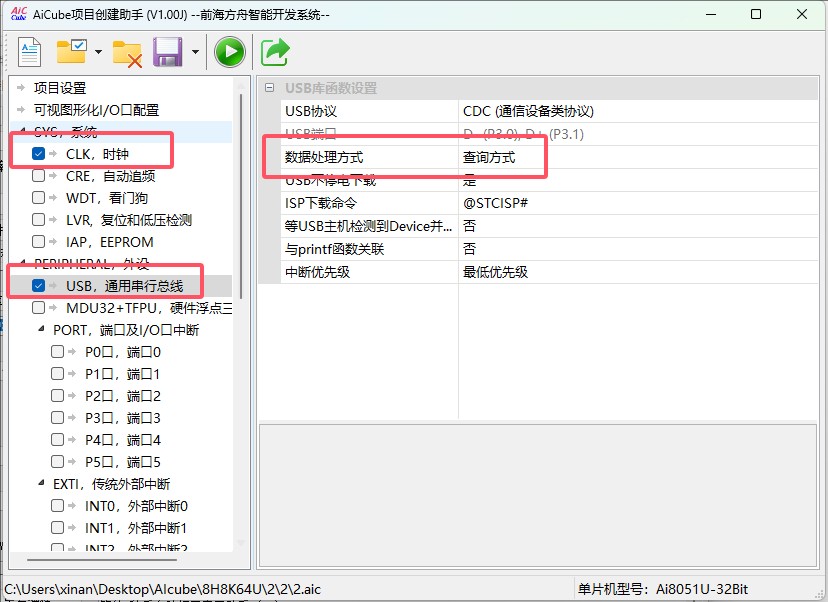The width and height of the screenshot is (828, 602).
Task: Click the green run/generate icon
Action: [230, 52]
